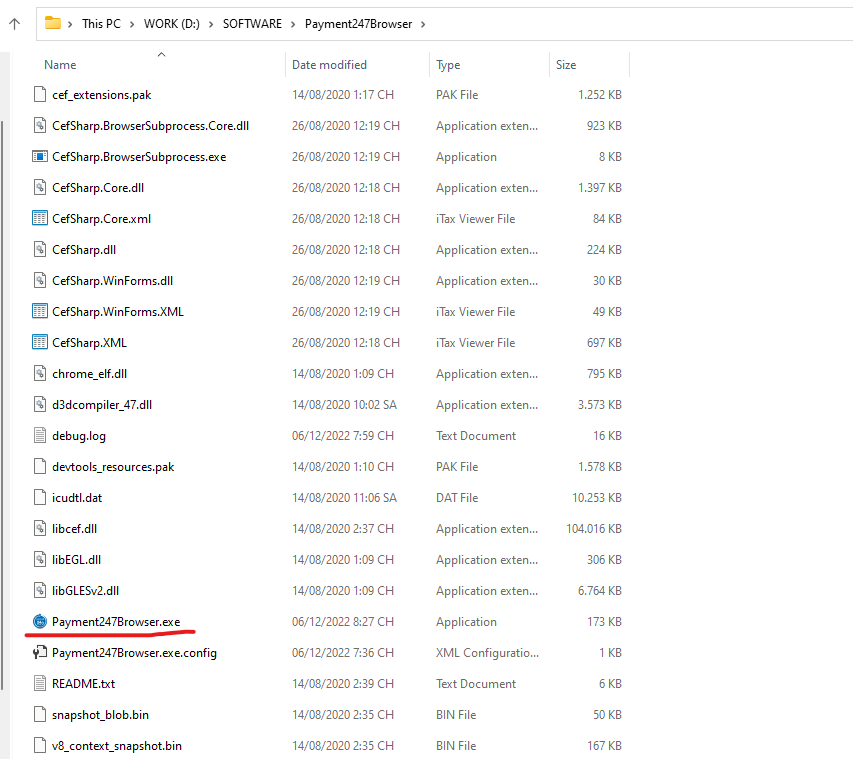
Task: Select the Payment247Browser.exe globe icon
Action: (x=40, y=621)
